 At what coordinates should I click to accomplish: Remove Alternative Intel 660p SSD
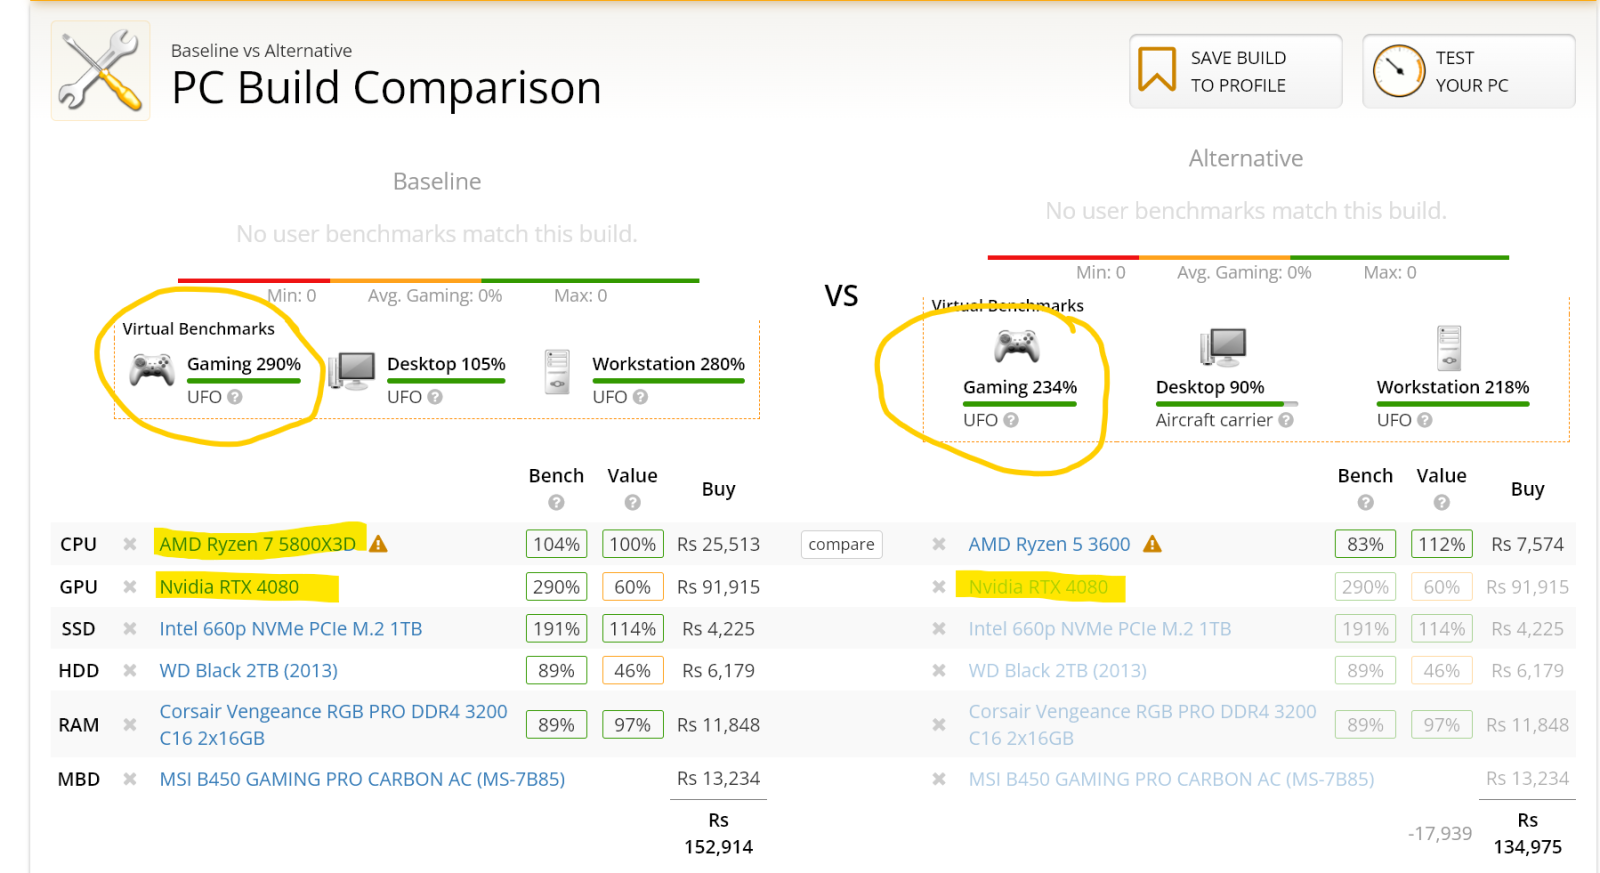[938, 629]
